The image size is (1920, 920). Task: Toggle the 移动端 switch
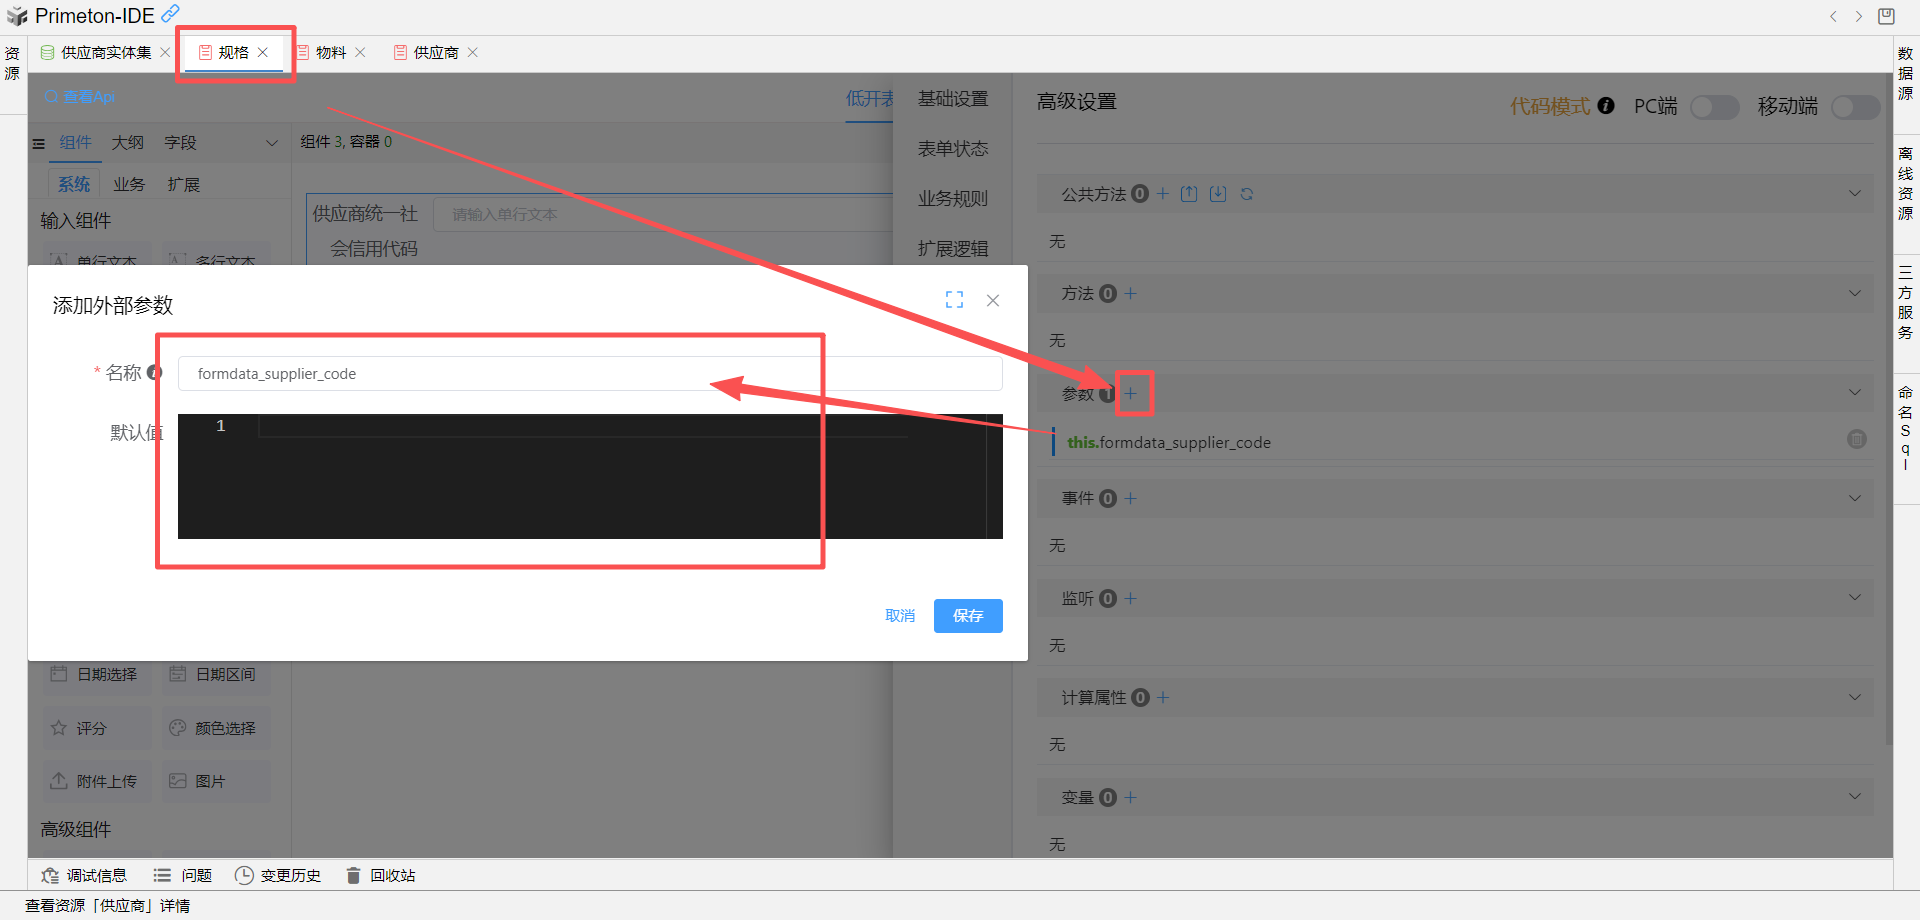pyautogui.click(x=1854, y=107)
